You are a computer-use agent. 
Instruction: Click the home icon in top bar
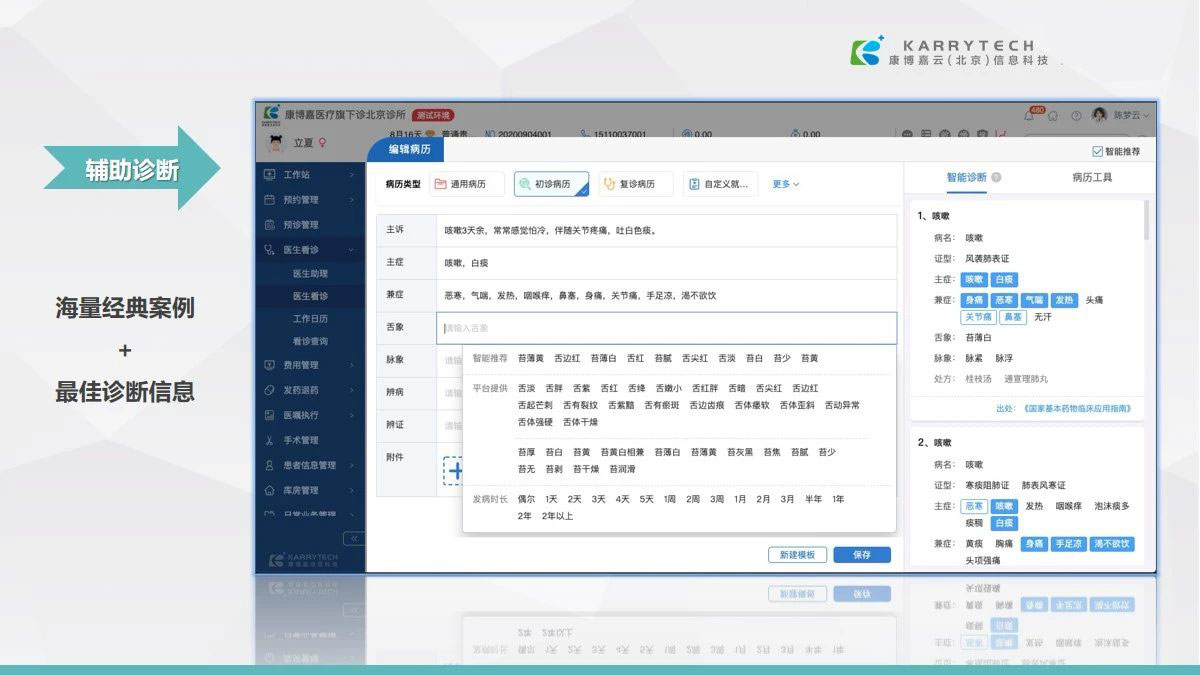pos(1052,116)
